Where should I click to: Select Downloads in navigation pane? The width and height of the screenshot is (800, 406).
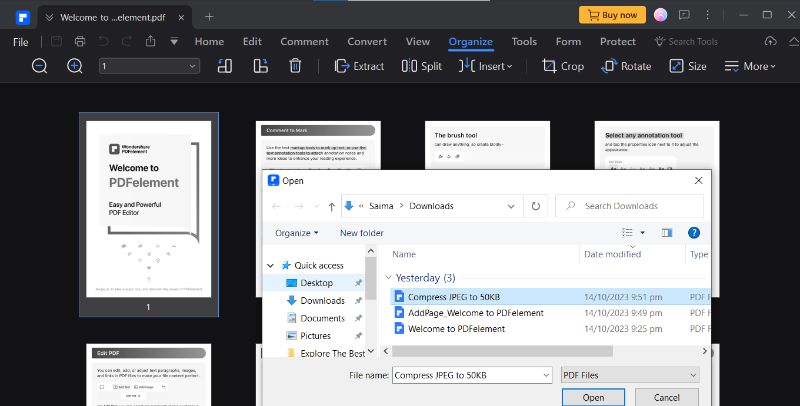click(x=322, y=300)
